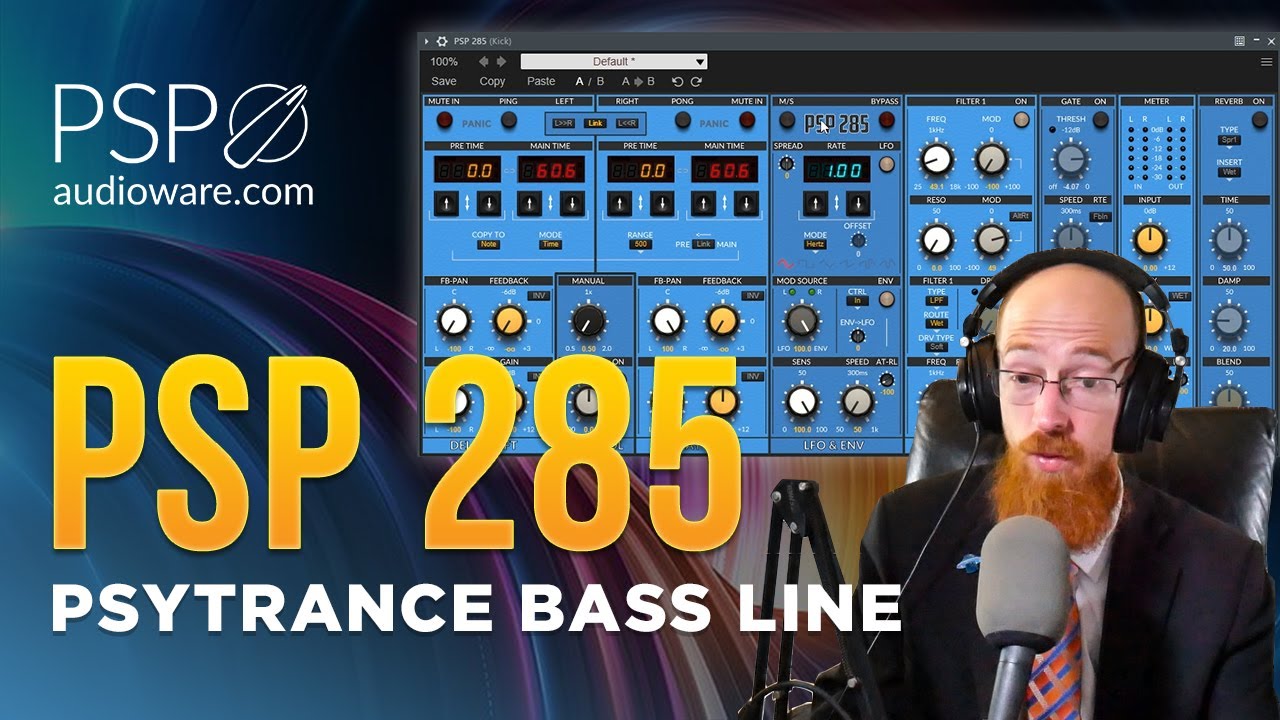Open the RANGE 500 dropdown

(640, 244)
